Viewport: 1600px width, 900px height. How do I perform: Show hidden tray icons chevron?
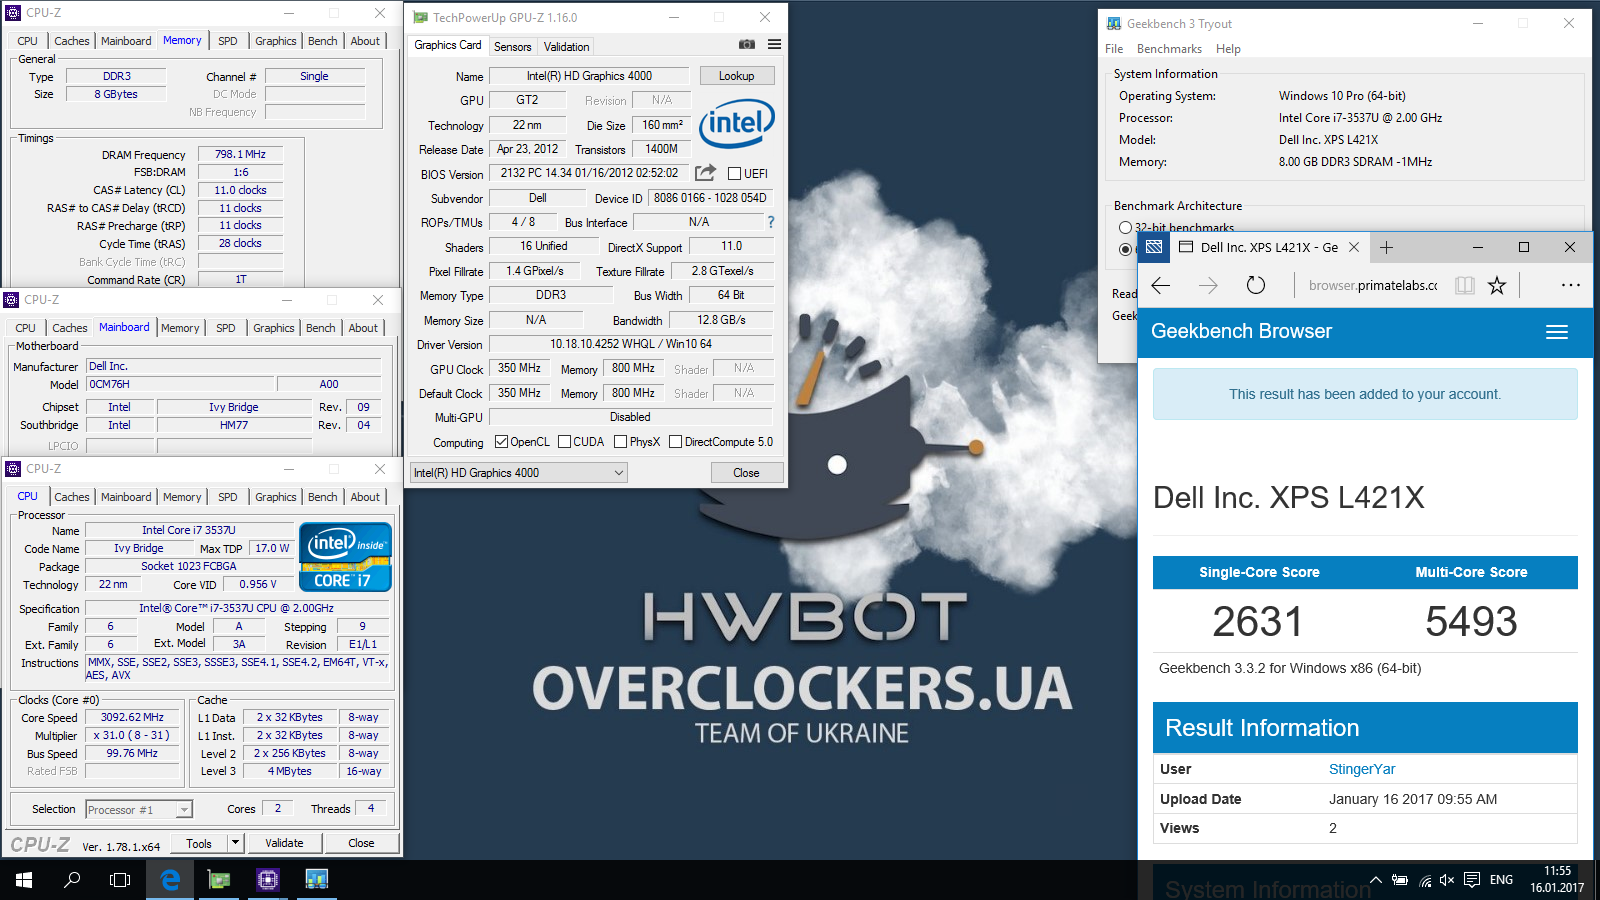click(x=1376, y=880)
